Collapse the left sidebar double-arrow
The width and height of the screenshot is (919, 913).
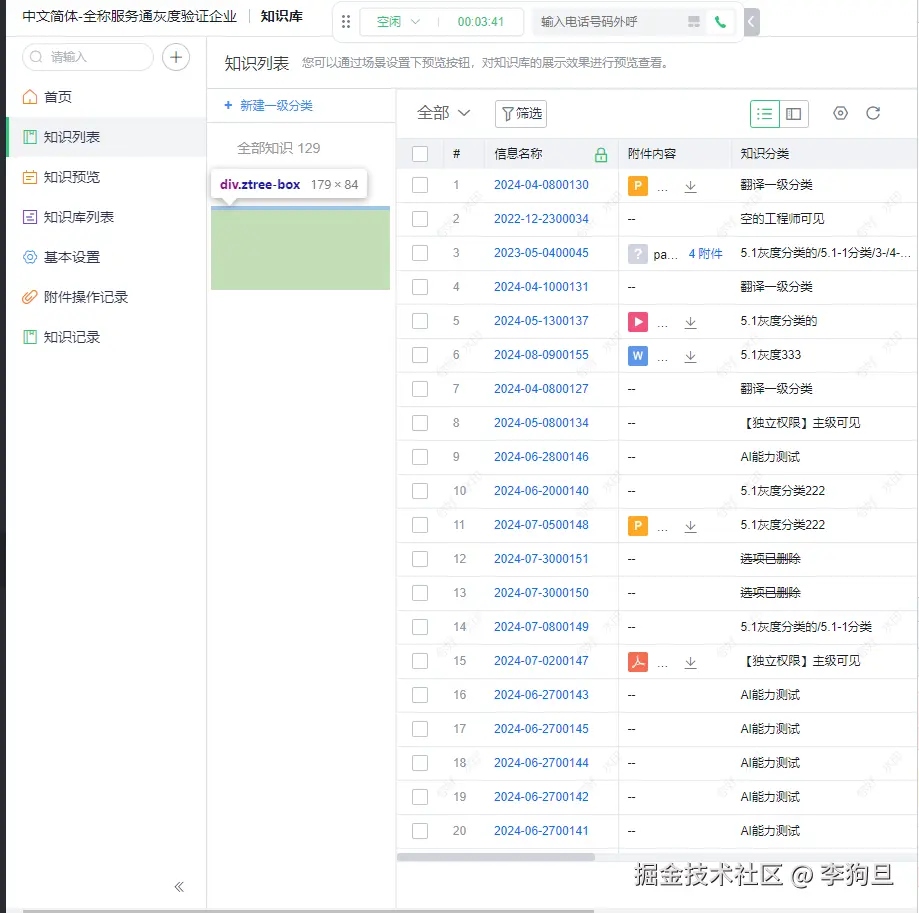click(x=179, y=887)
